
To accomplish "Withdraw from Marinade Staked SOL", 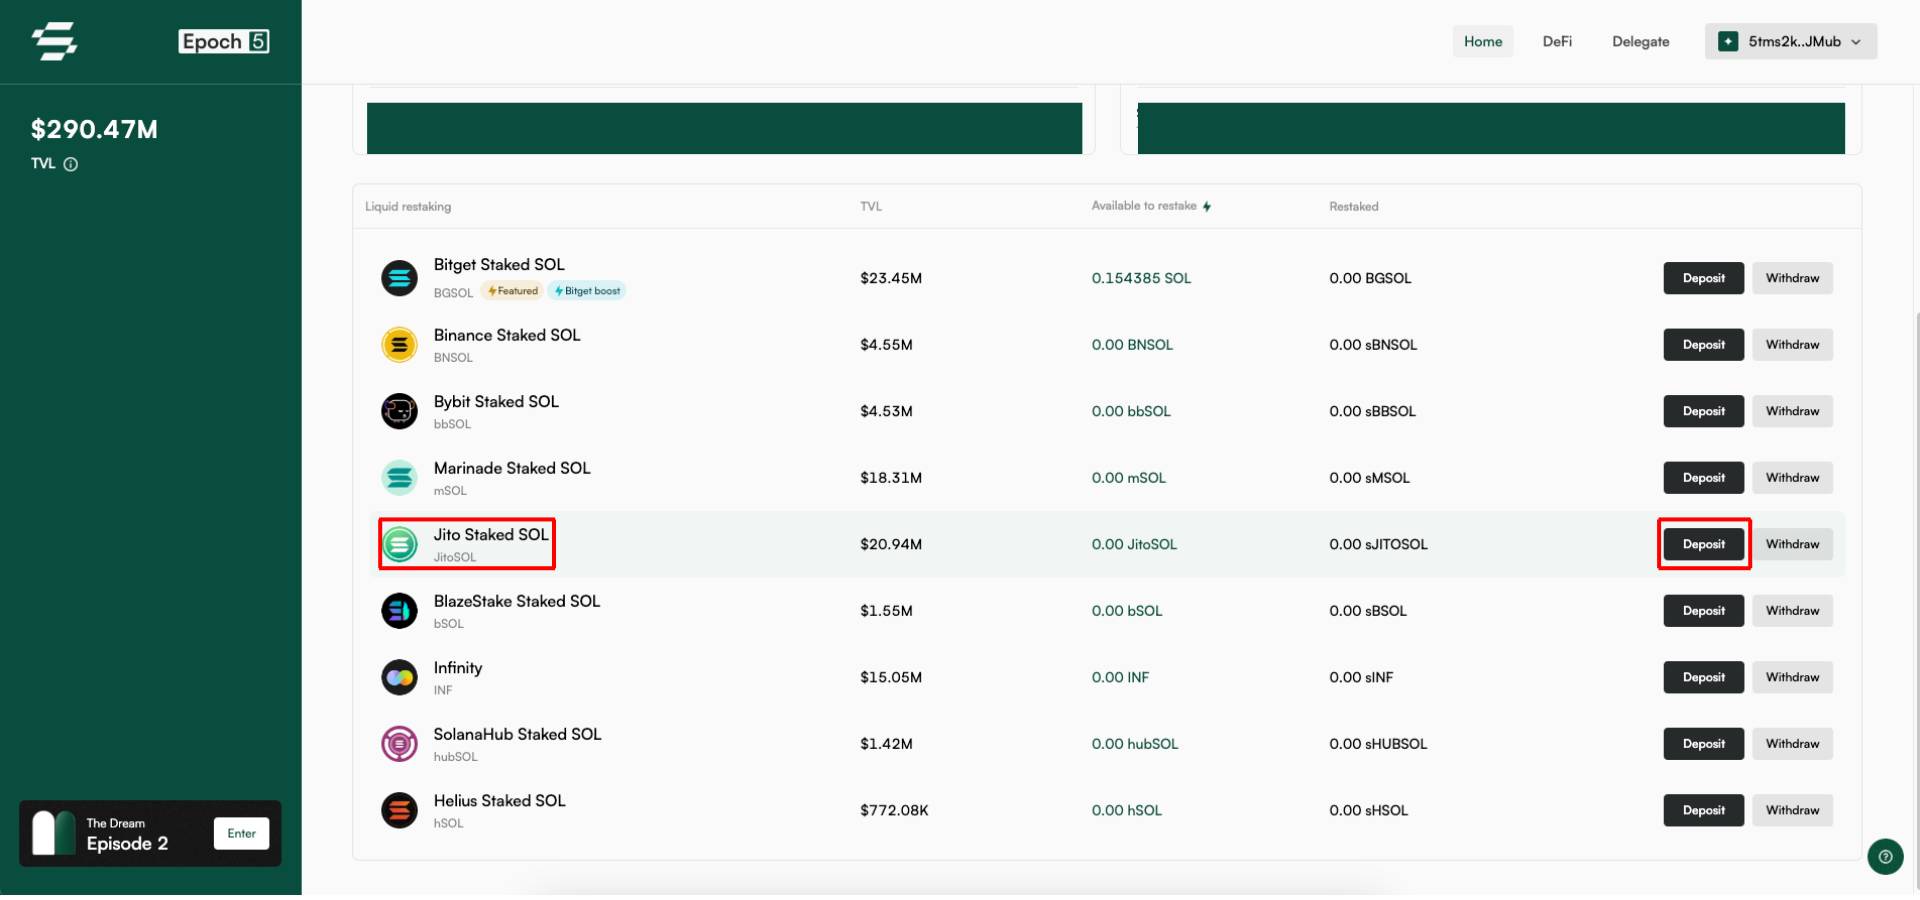I will (x=1792, y=478).
